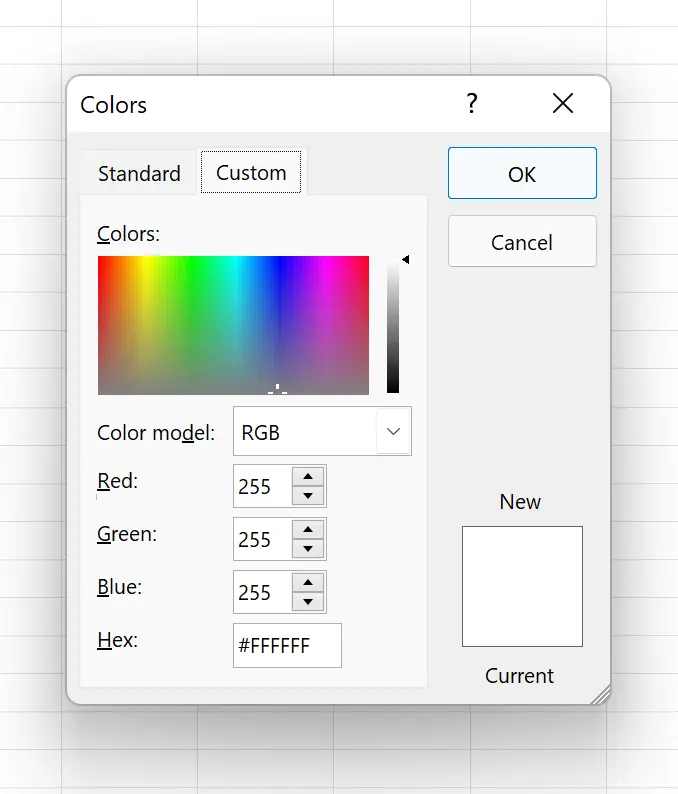Click the crosshair marker in color spectrum
Image resolution: width=678 pixels, height=794 pixels.
tap(277, 389)
